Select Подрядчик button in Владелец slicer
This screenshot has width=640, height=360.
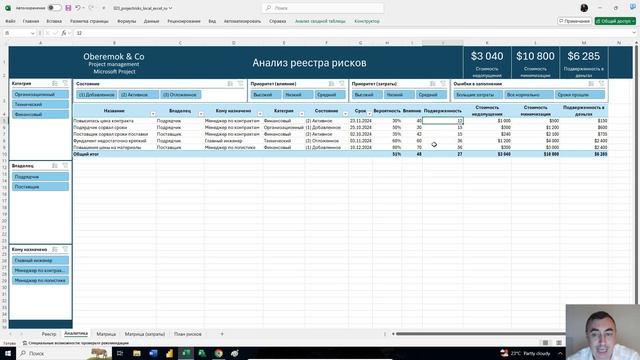[40, 177]
